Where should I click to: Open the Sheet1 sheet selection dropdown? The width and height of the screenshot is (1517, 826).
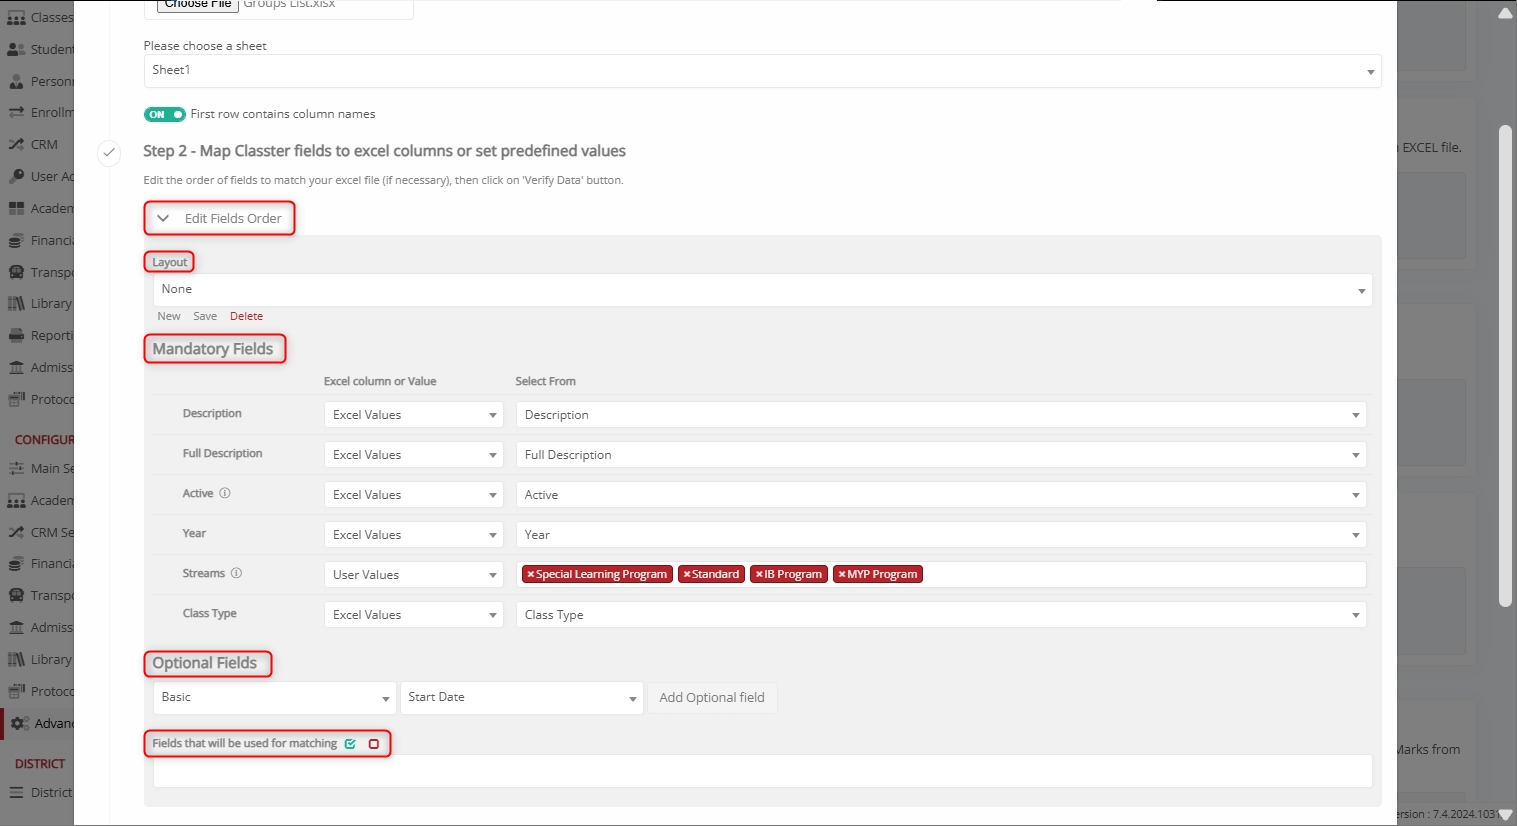pos(762,71)
